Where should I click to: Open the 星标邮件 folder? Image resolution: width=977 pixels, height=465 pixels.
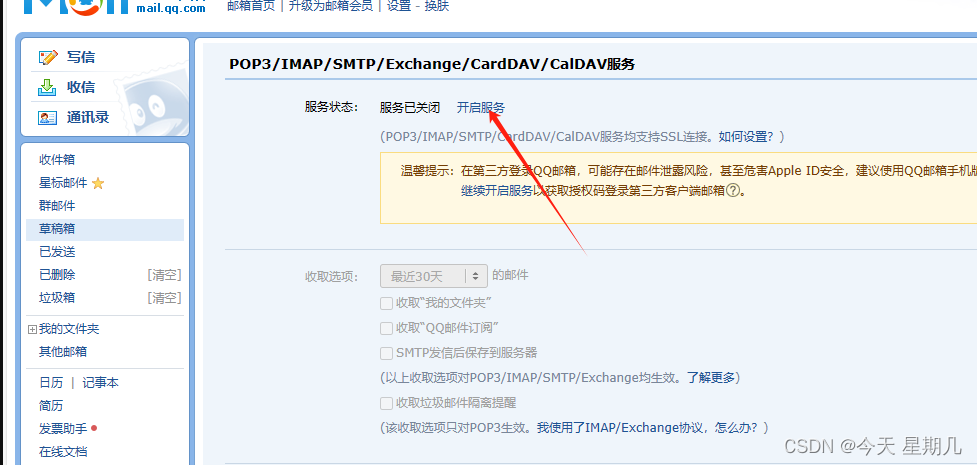[63, 183]
